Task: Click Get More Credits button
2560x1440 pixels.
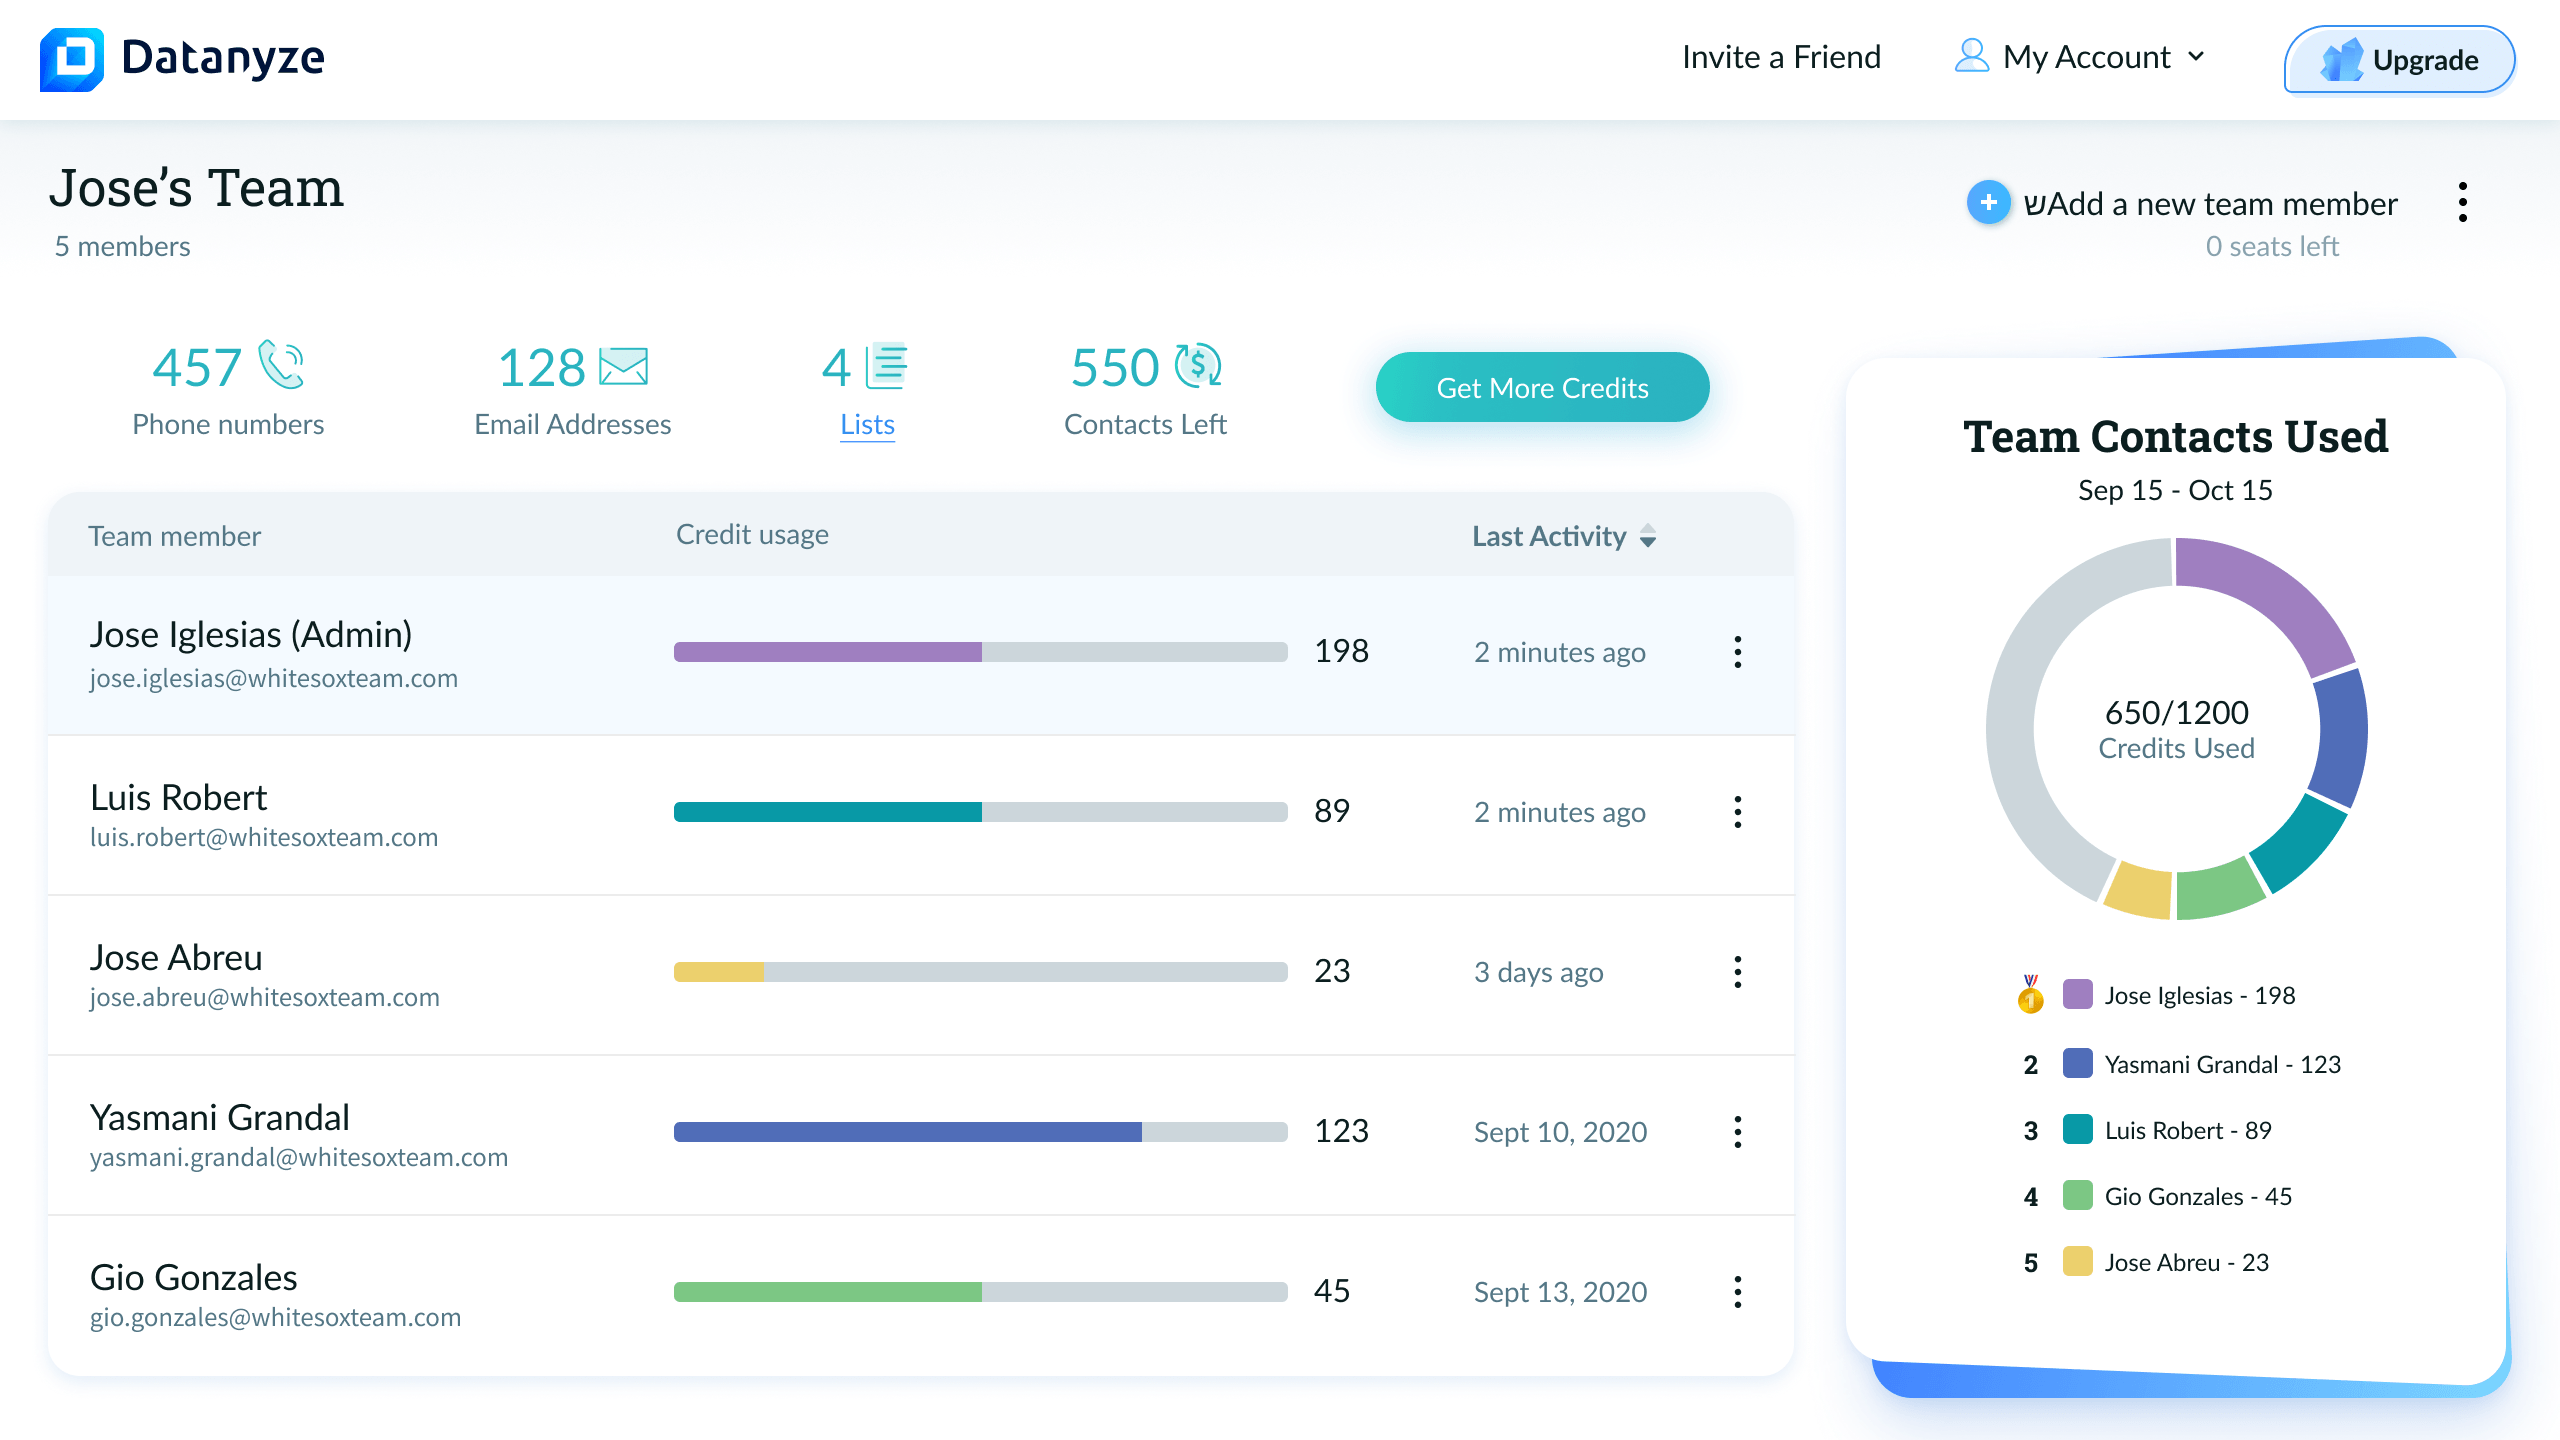Action: point(1542,388)
